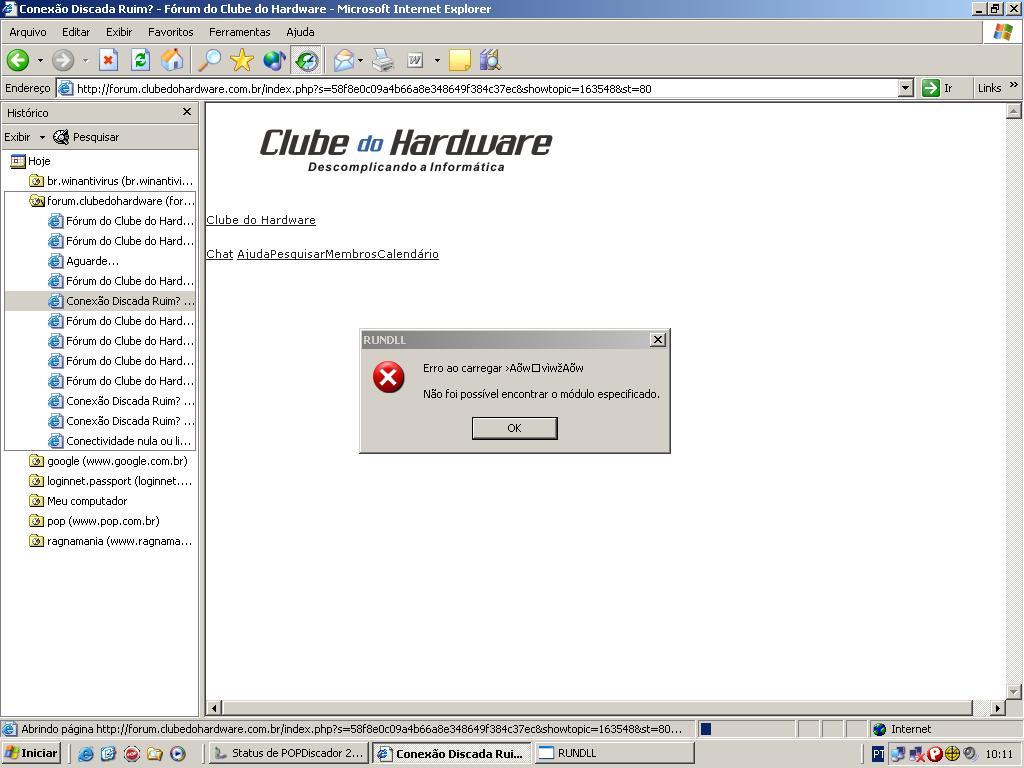Click into the Endereço address field

point(487,89)
